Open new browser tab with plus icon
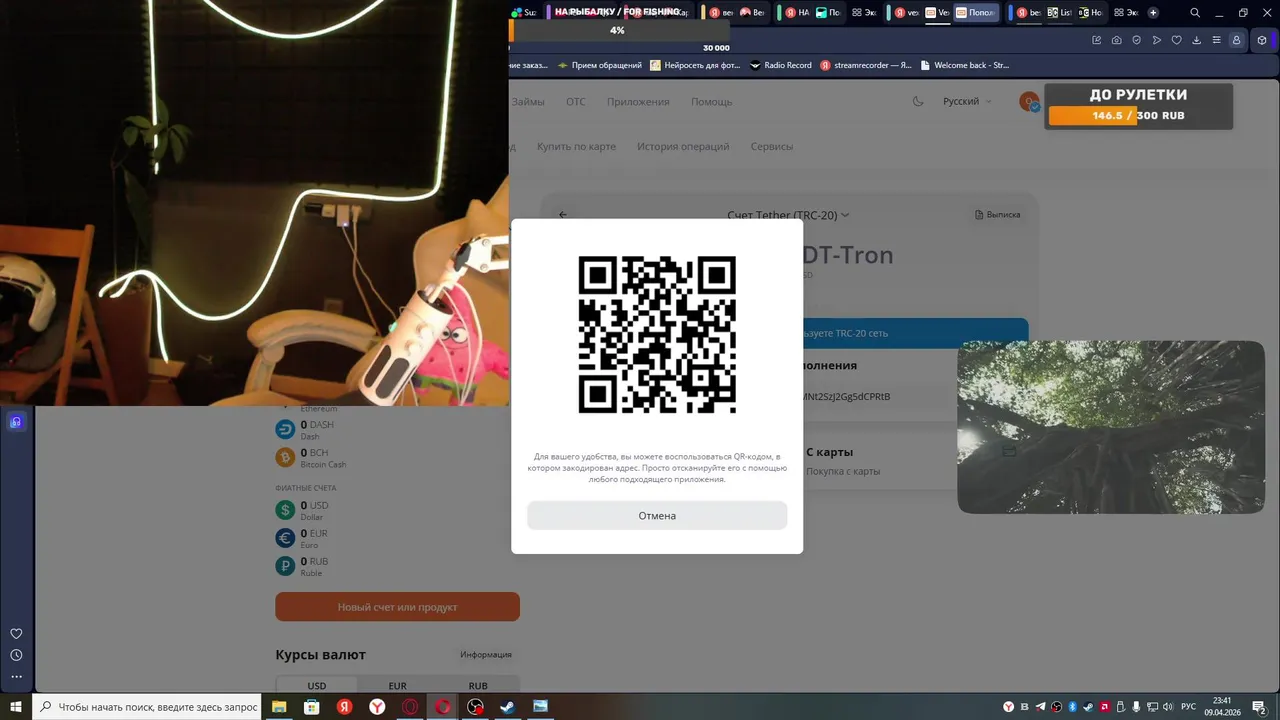 pyautogui.click(x=1153, y=13)
